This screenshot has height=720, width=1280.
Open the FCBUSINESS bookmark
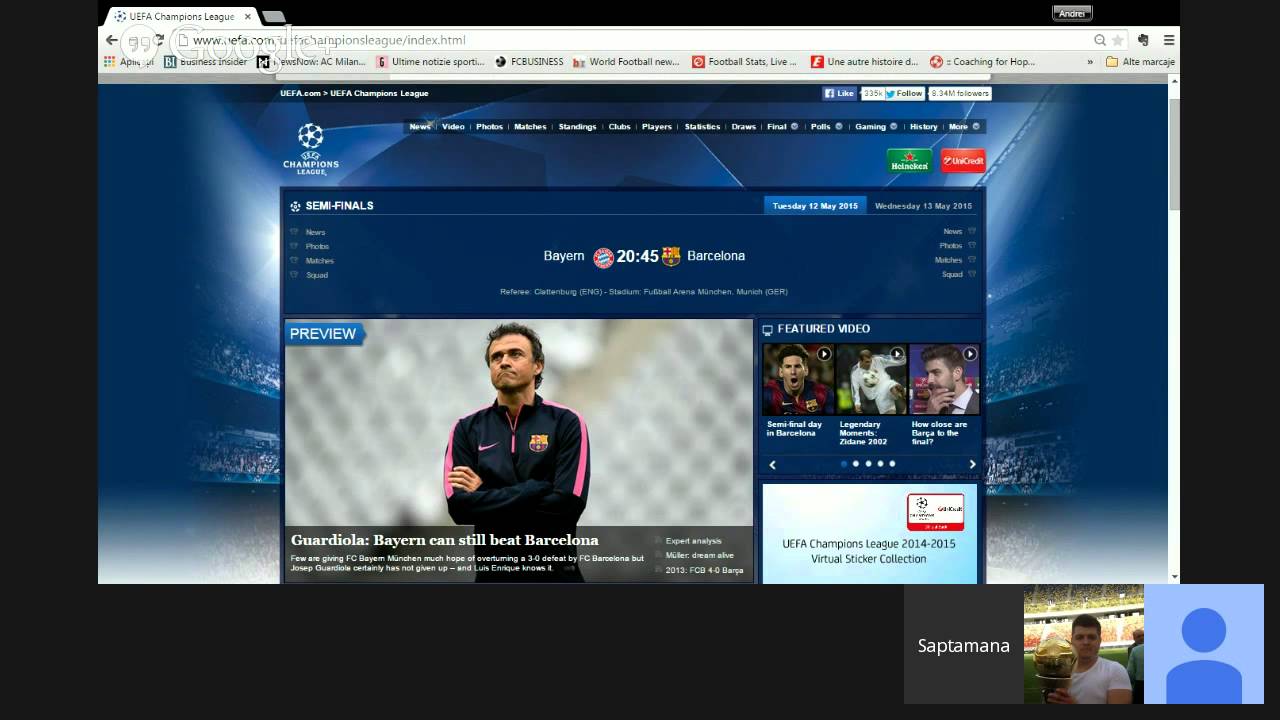point(529,61)
